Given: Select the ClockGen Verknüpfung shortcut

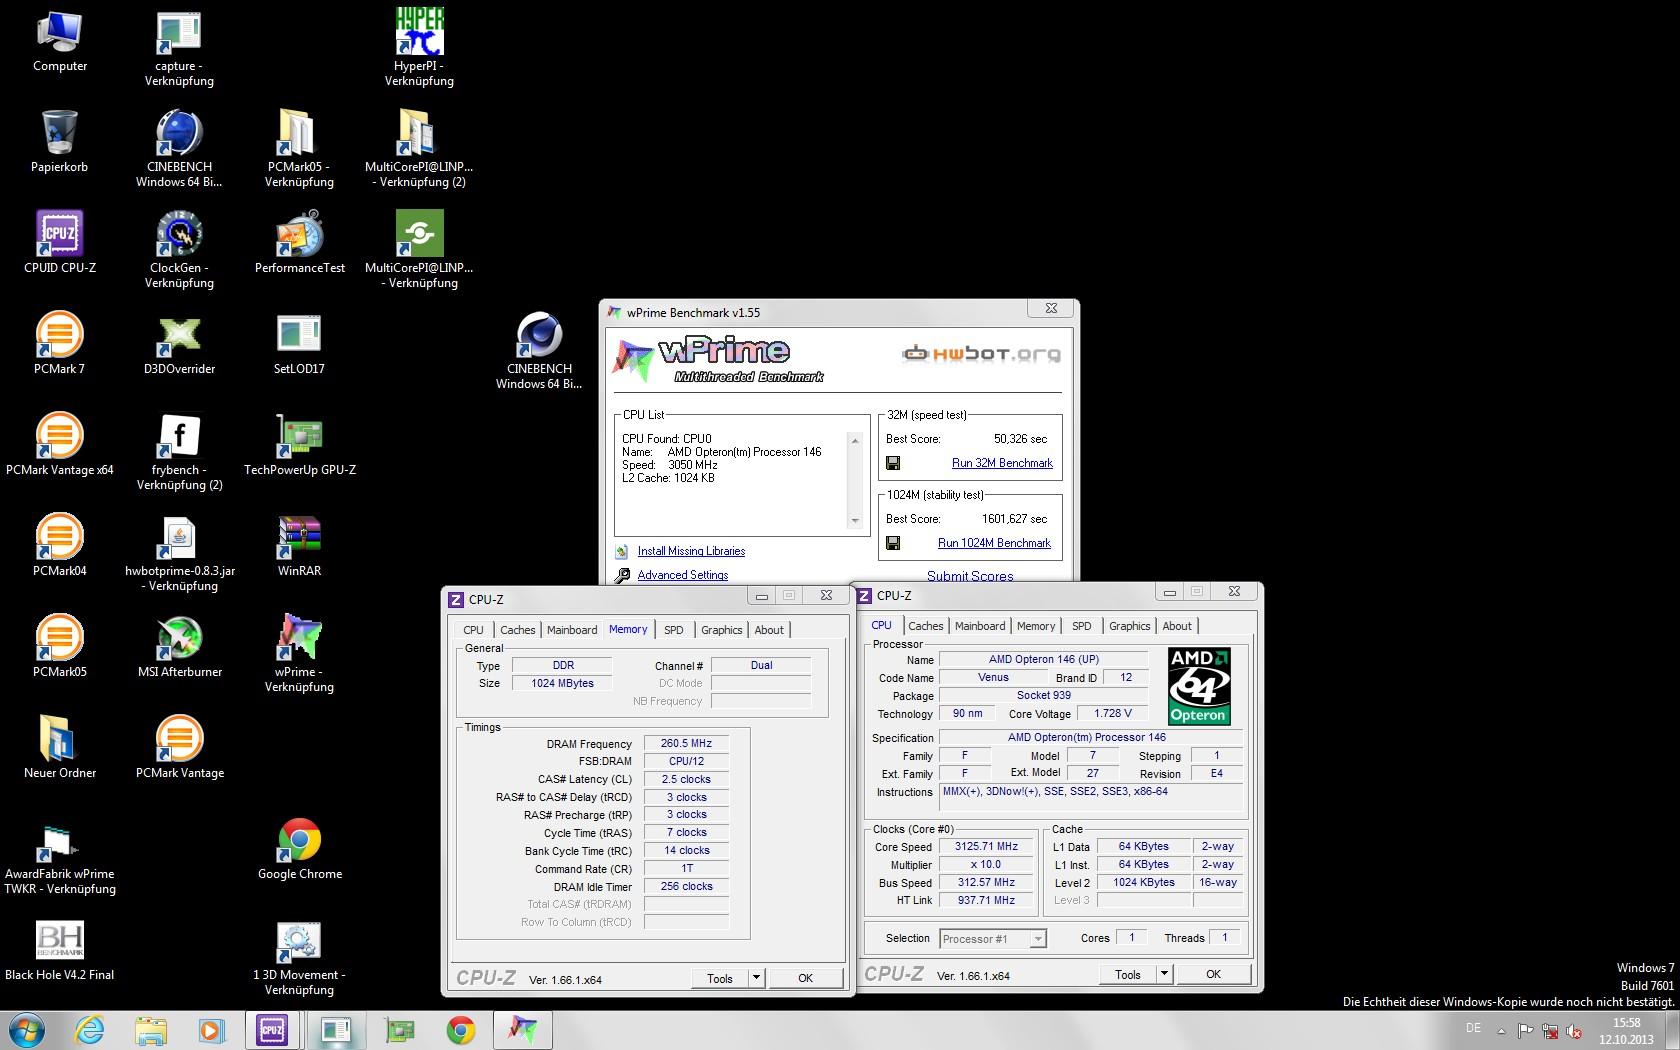Looking at the screenshot, I should (x=180, y=250).
